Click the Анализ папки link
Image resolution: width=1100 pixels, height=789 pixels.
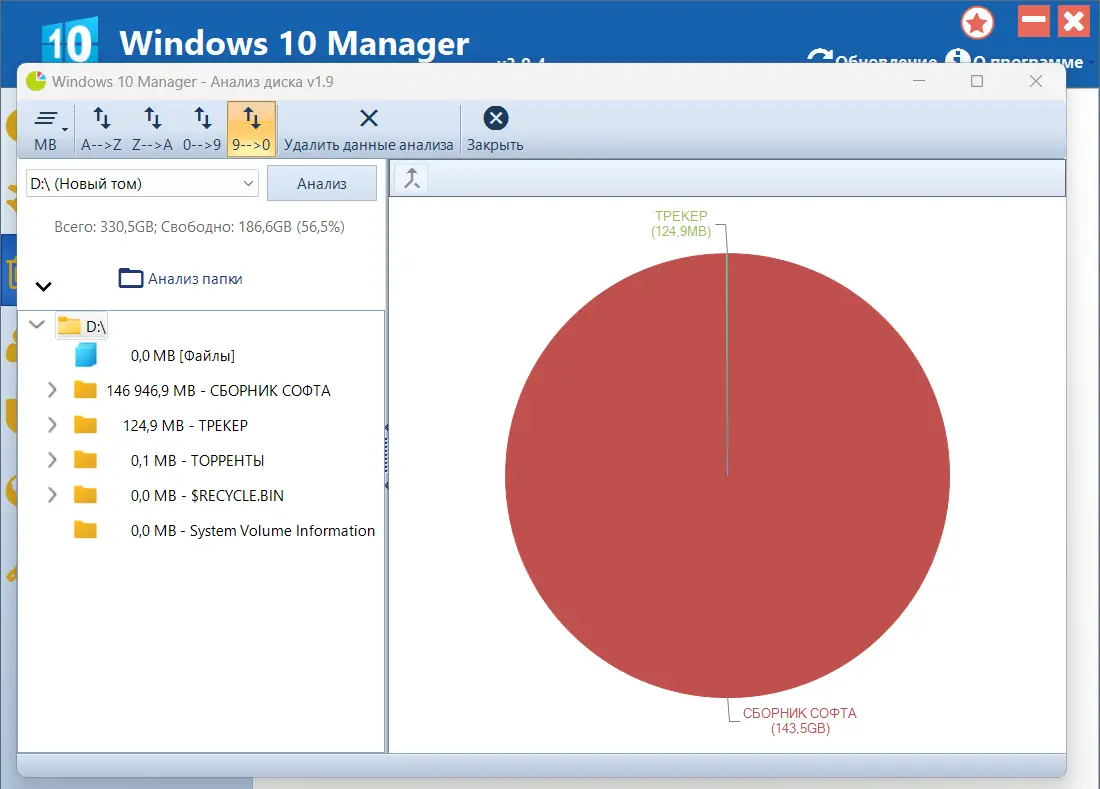pyautogui.click(x=195, y=278)
